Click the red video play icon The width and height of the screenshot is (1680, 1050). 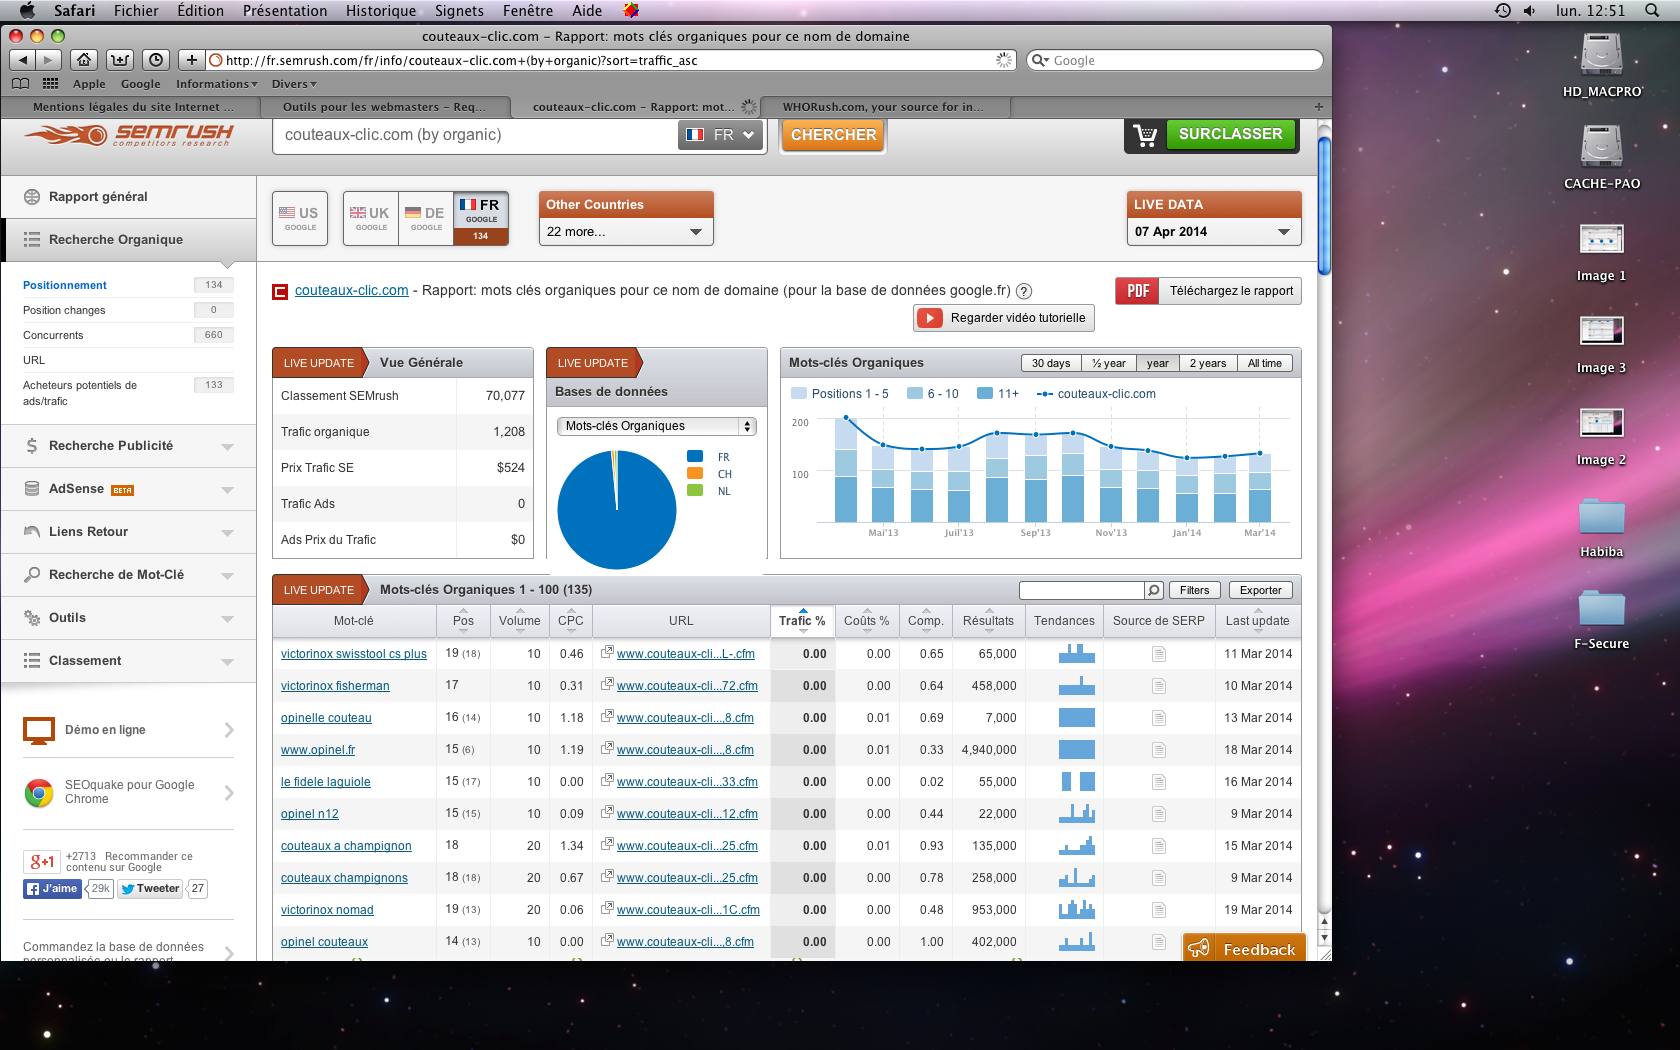(929, 318)
